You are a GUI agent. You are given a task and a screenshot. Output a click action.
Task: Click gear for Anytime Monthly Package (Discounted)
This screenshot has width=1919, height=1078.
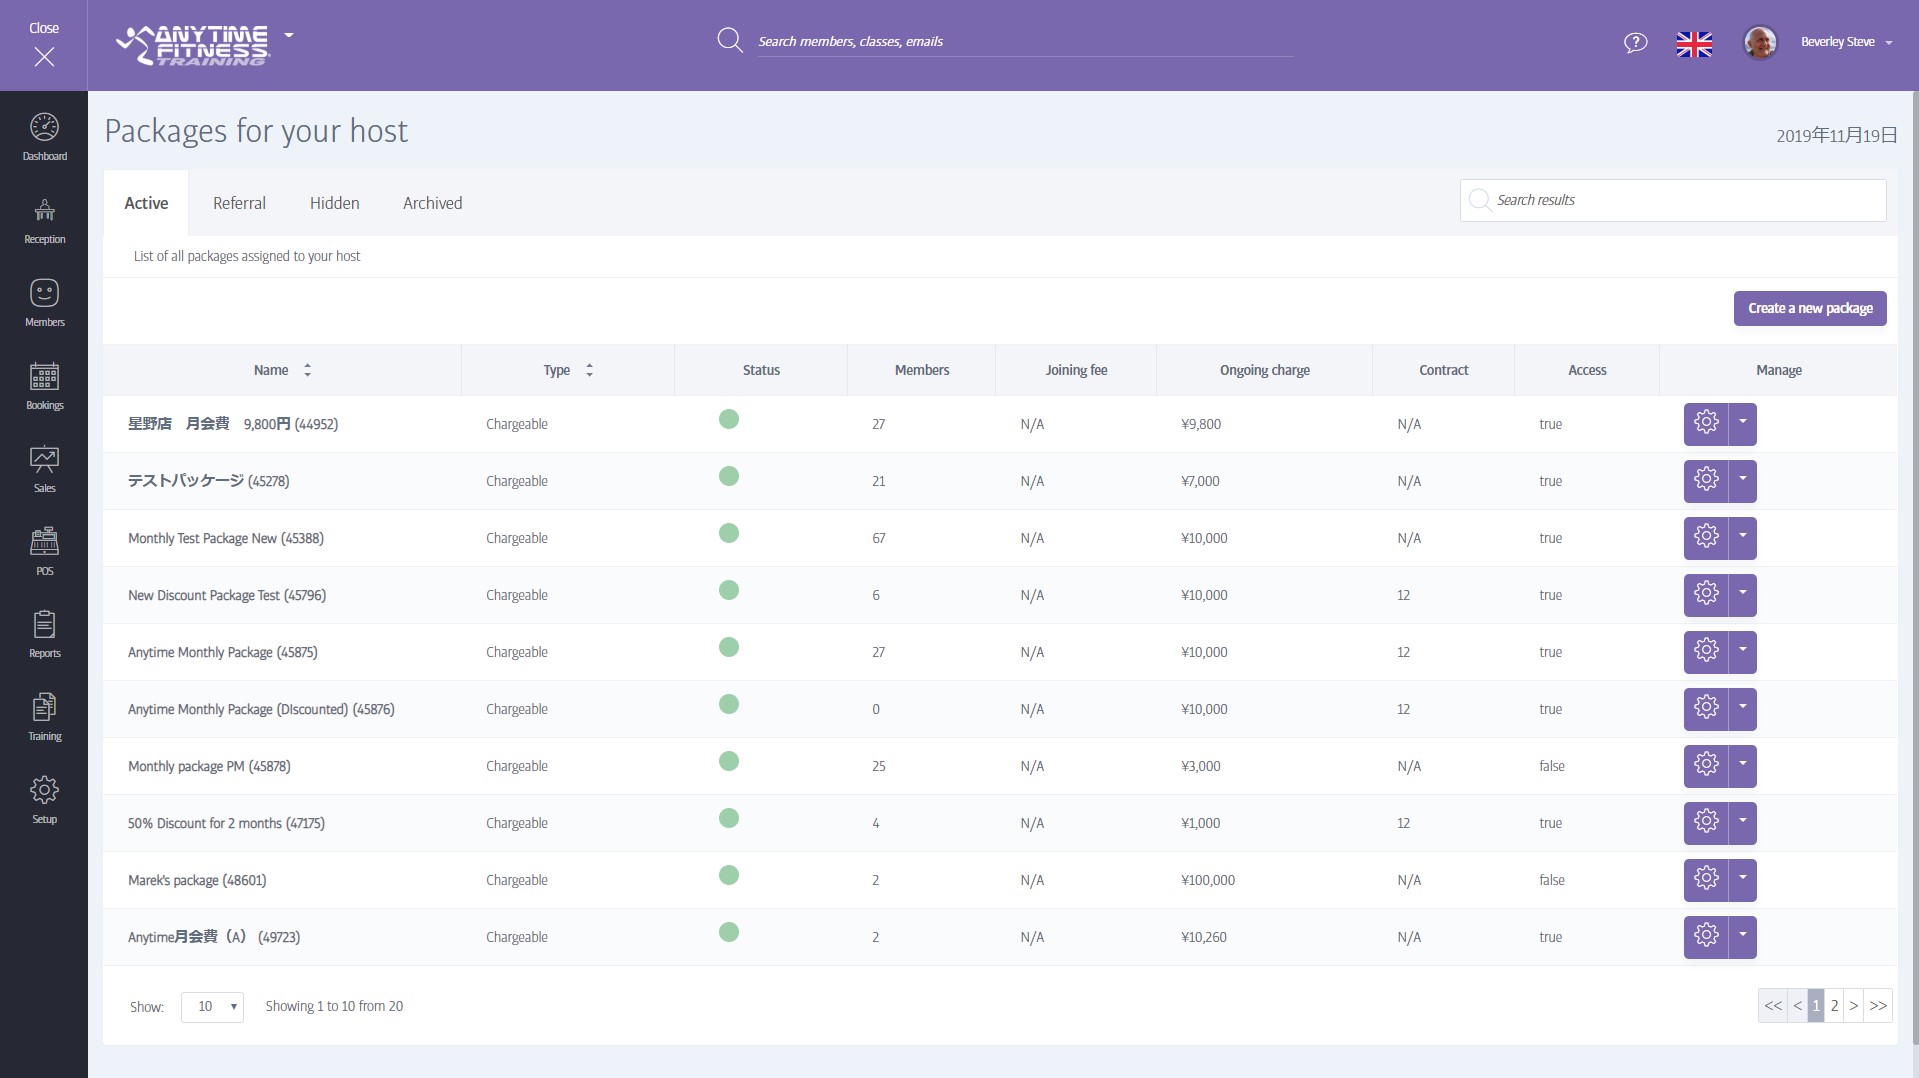tap(1706, 708)
